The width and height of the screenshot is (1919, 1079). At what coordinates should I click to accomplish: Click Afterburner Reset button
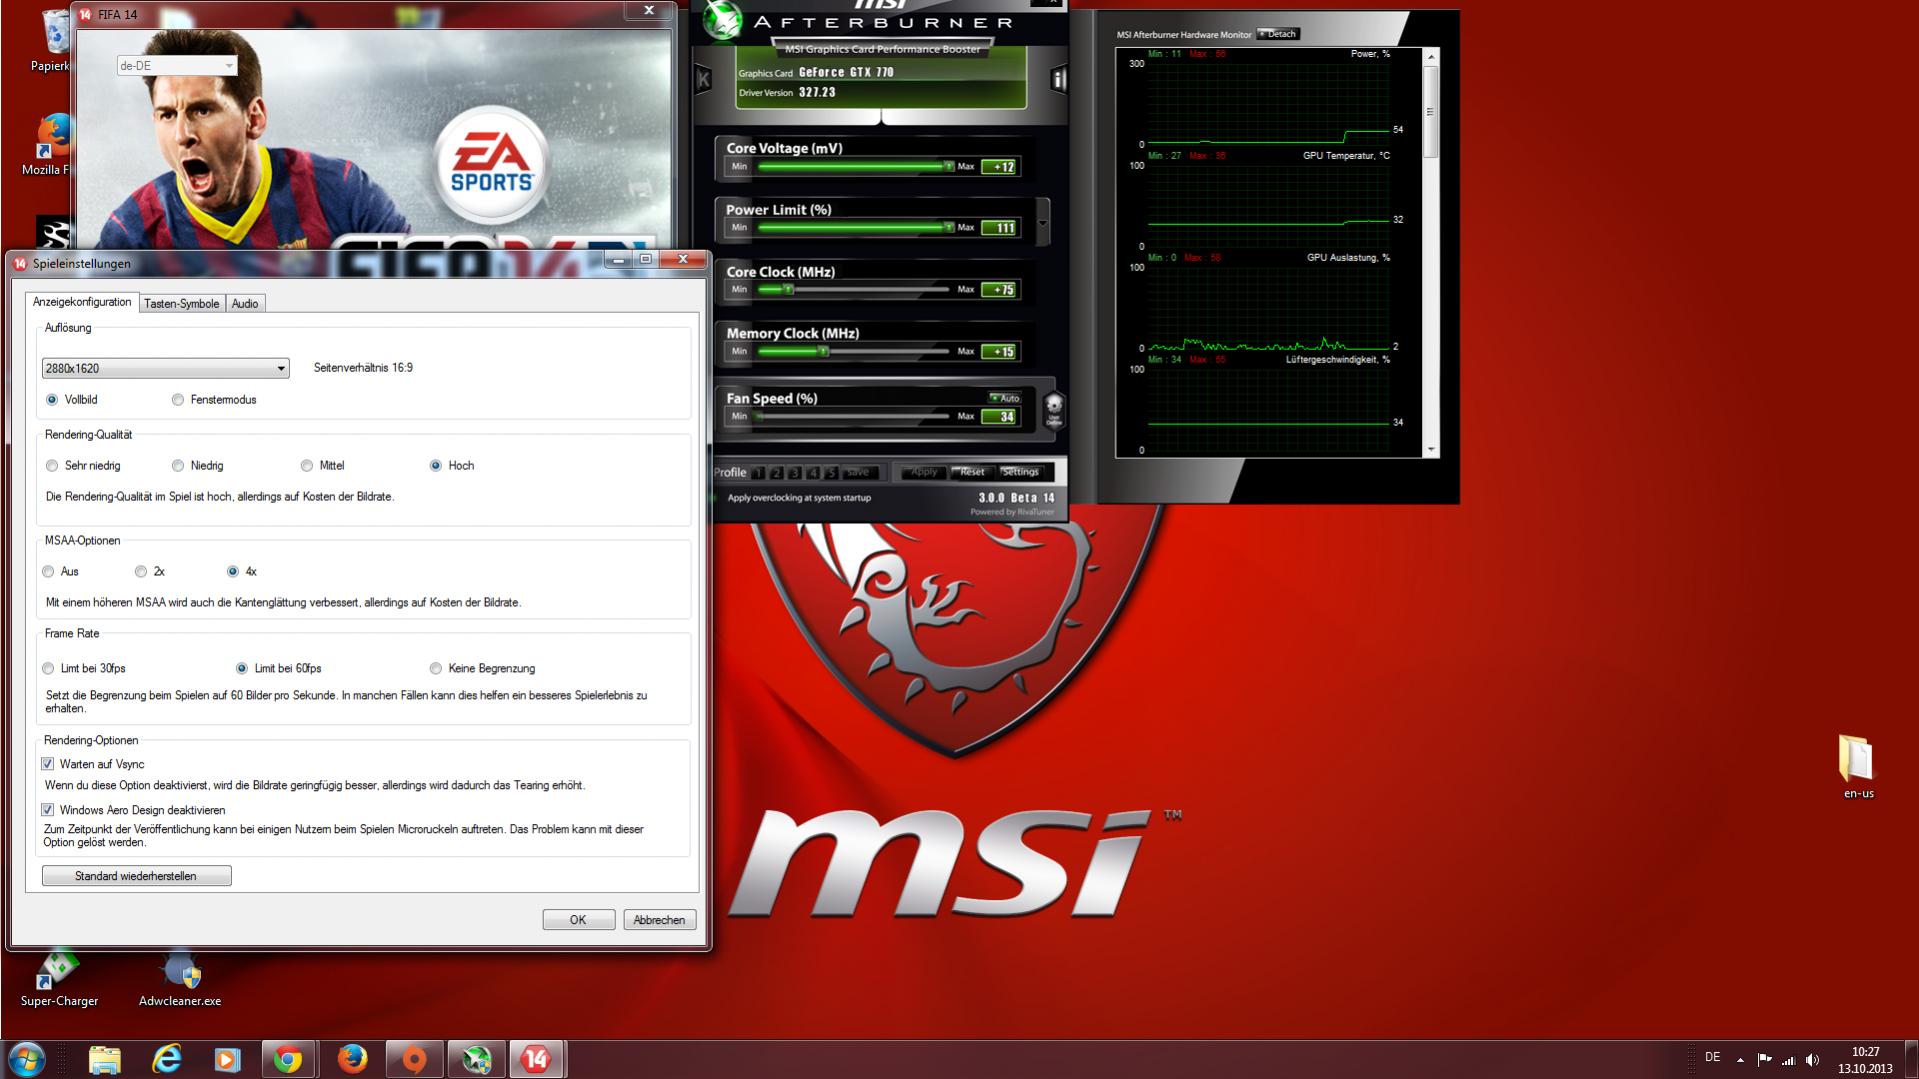pos(970,472)
